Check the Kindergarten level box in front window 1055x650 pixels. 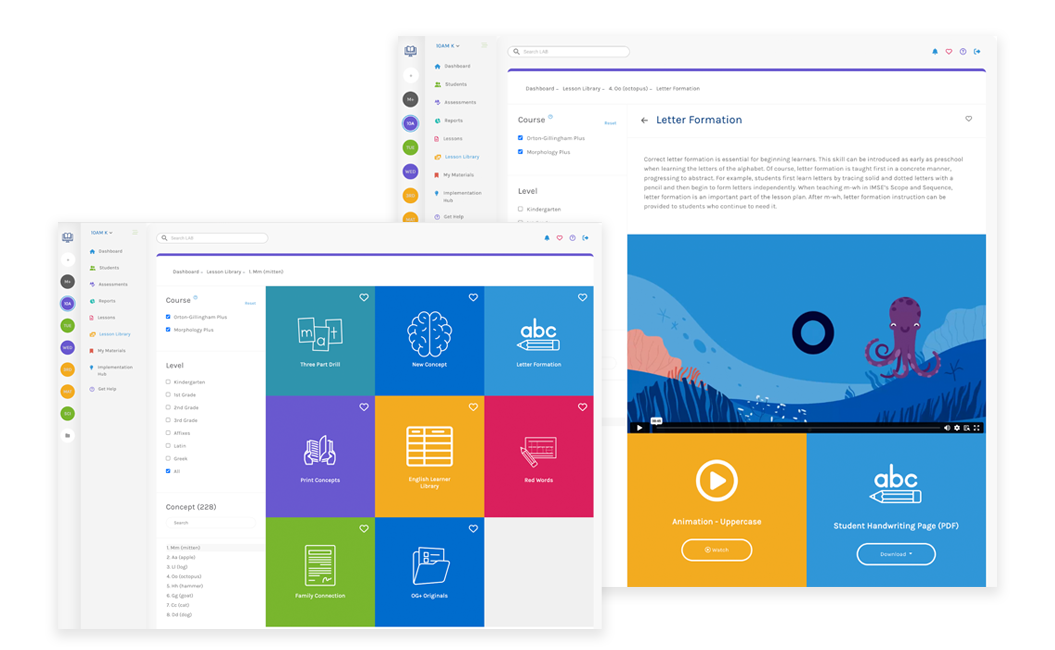point(168,382)
